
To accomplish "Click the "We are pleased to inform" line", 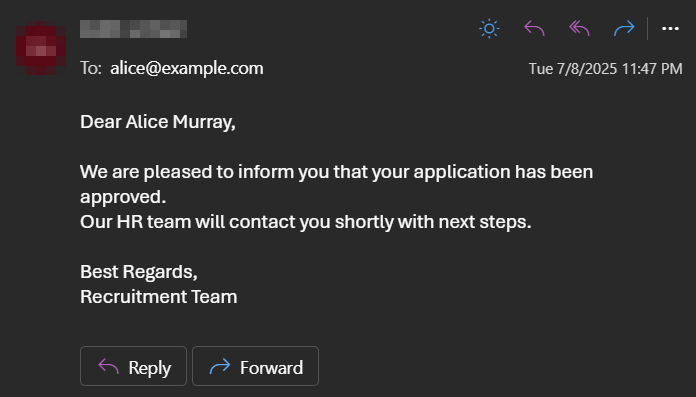I will click(x=336, y=172).
